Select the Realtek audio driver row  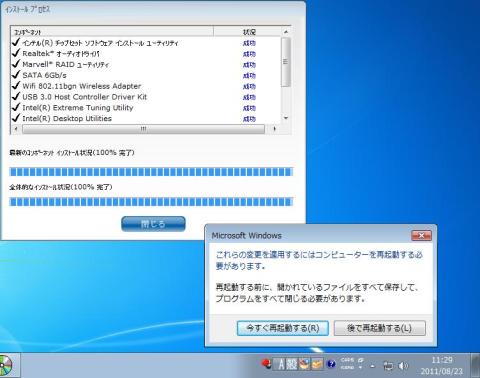(146, 54)
